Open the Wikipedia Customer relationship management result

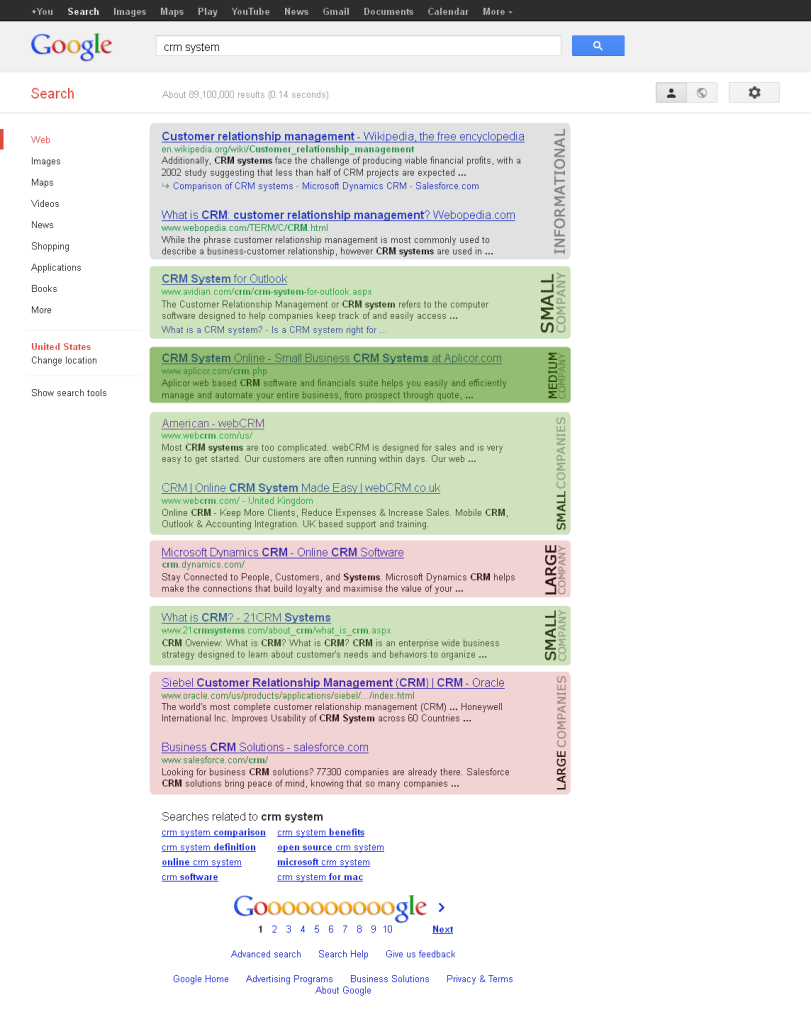[x=343, y=136]
